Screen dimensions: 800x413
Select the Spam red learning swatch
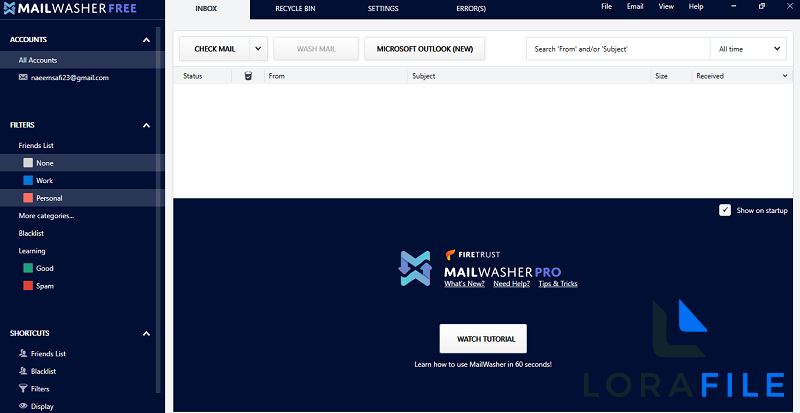28,286
